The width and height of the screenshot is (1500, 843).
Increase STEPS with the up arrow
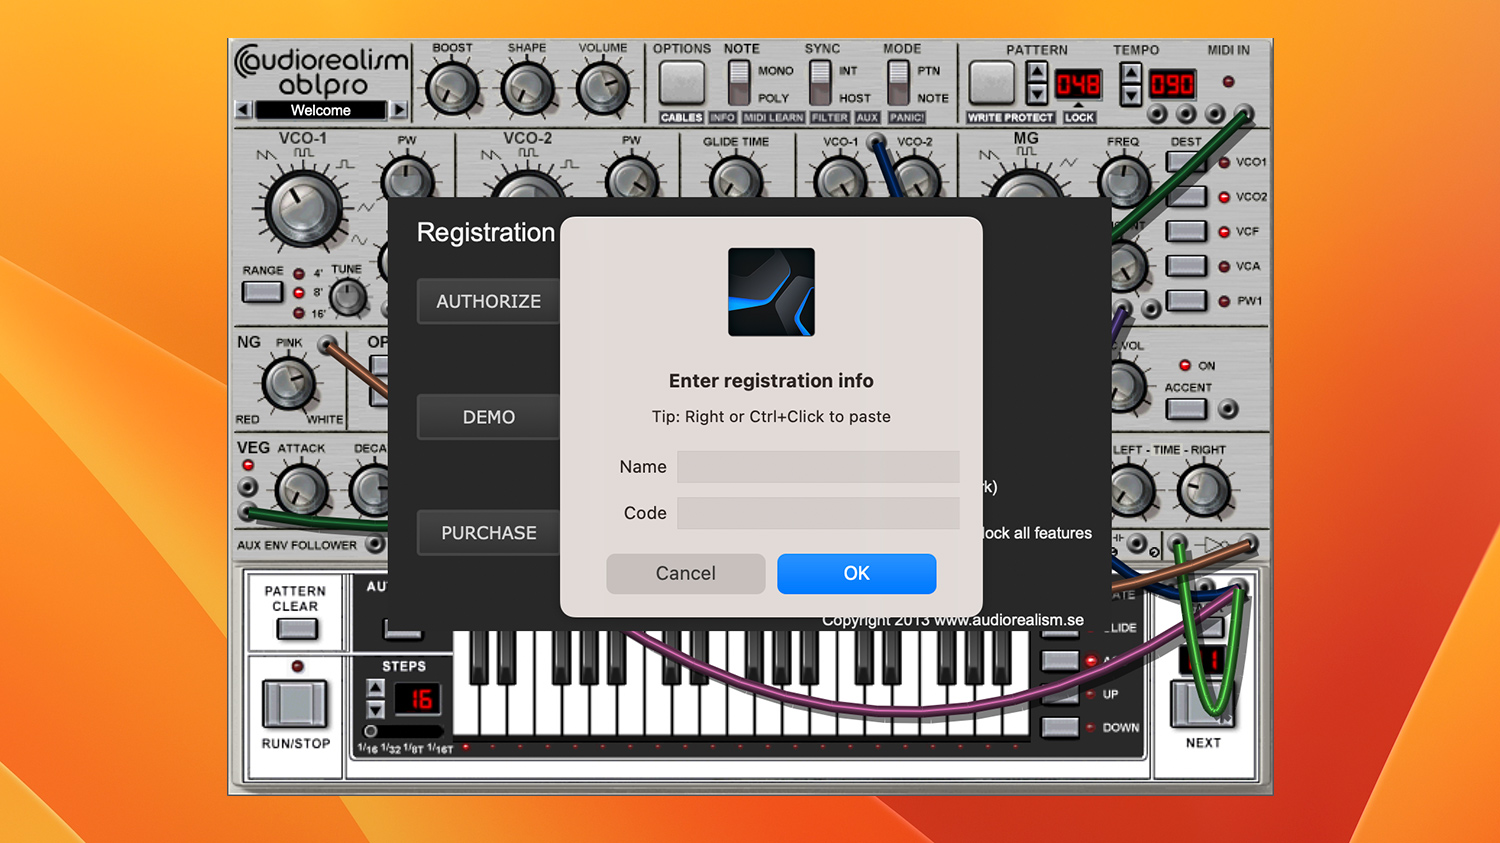(375, 688)
